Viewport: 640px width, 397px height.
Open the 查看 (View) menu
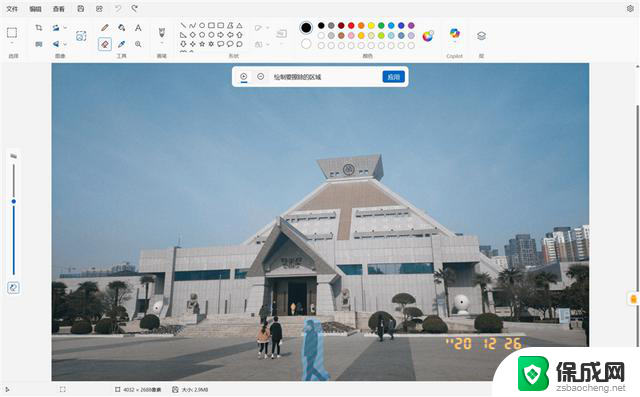(x=58, y=9)
